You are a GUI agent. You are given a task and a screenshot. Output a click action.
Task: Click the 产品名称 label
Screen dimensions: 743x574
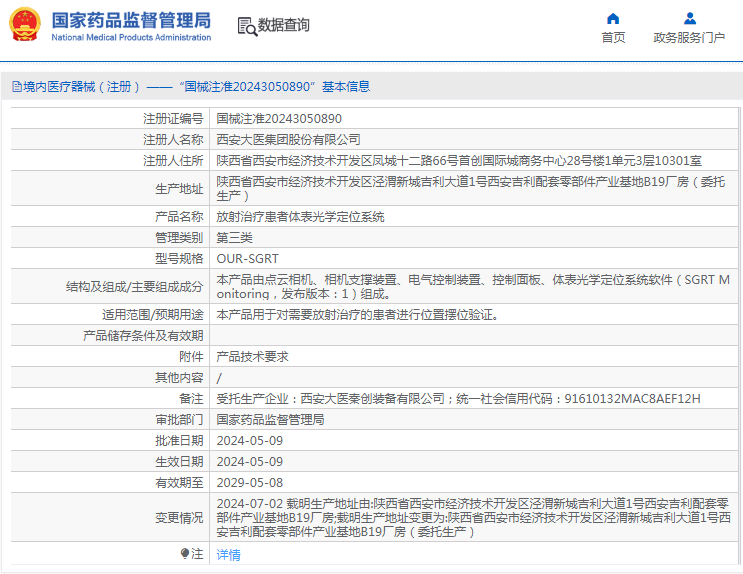click(x=179, y=217)
